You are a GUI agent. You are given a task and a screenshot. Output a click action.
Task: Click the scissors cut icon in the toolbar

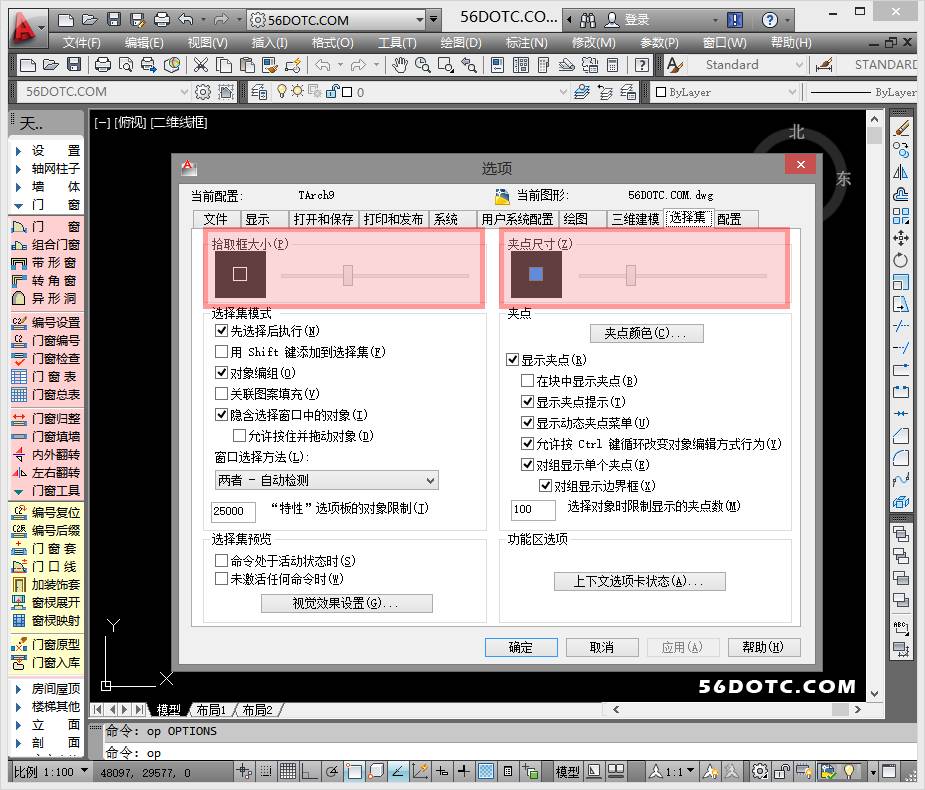coord(201,65)
